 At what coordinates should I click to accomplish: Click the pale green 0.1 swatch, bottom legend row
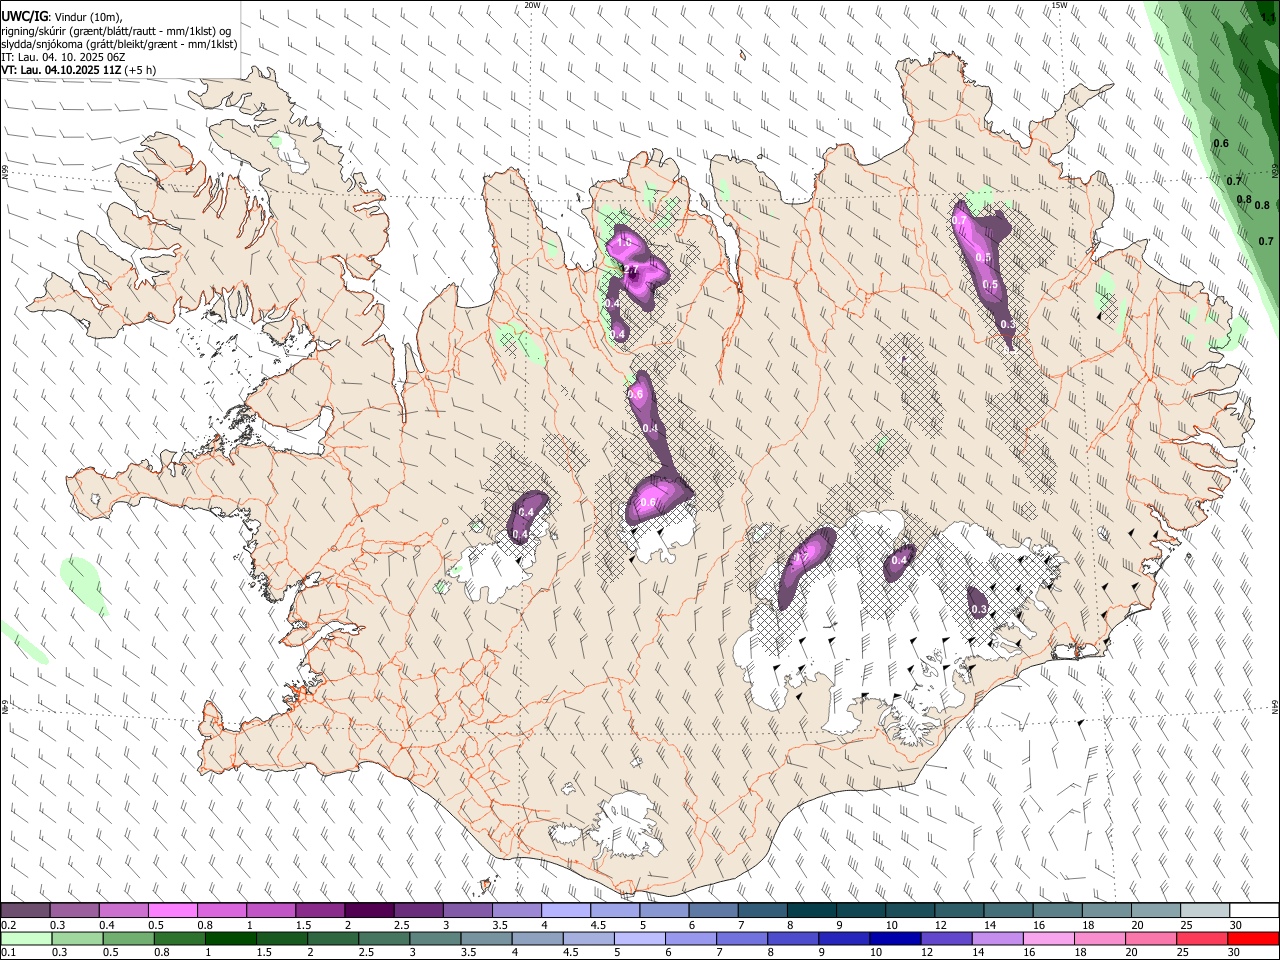click(26, 939)
